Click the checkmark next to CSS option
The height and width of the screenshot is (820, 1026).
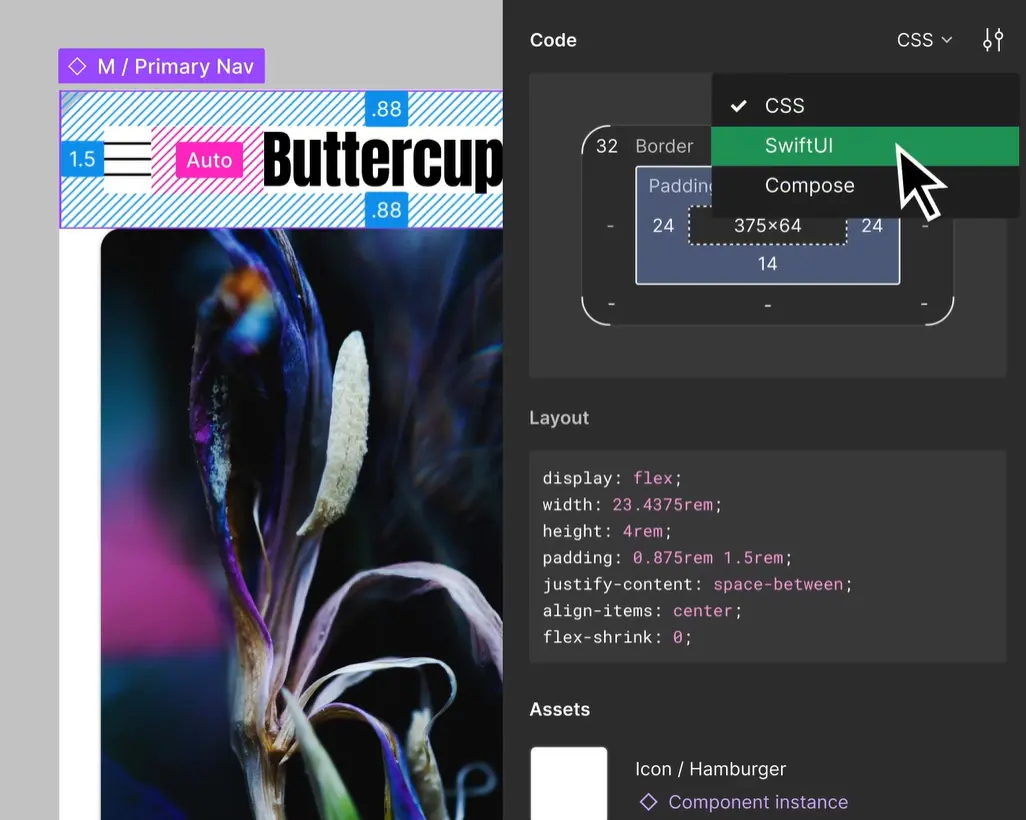(738, 105)
